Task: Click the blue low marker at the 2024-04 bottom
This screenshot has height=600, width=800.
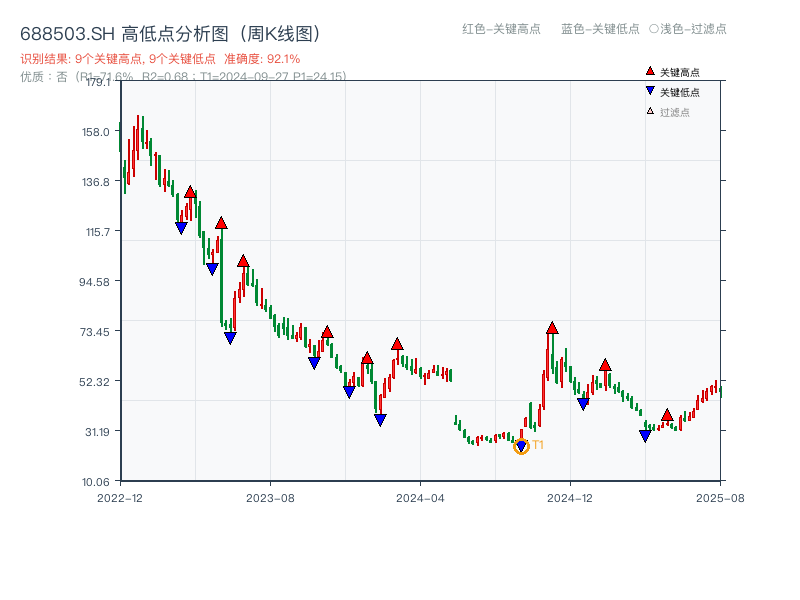Action: tap(379, 420)
